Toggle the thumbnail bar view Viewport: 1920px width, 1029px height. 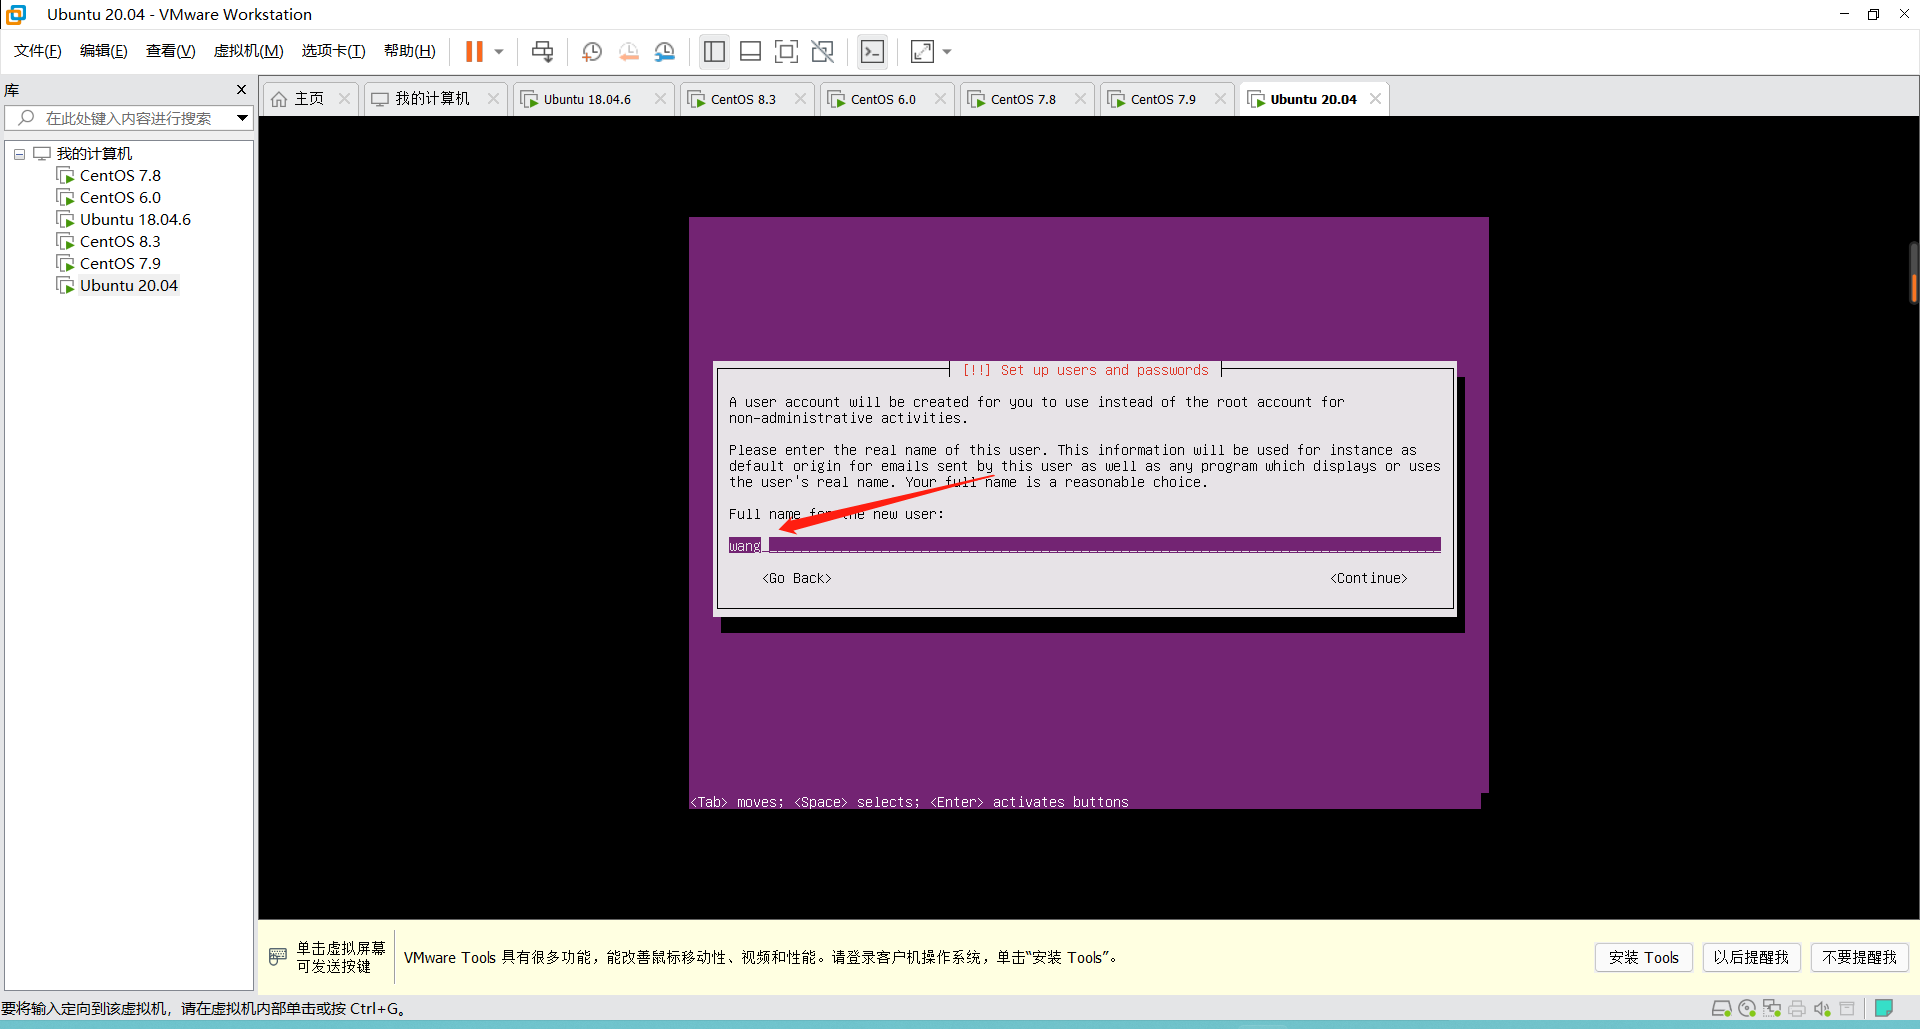pos(750,51)
